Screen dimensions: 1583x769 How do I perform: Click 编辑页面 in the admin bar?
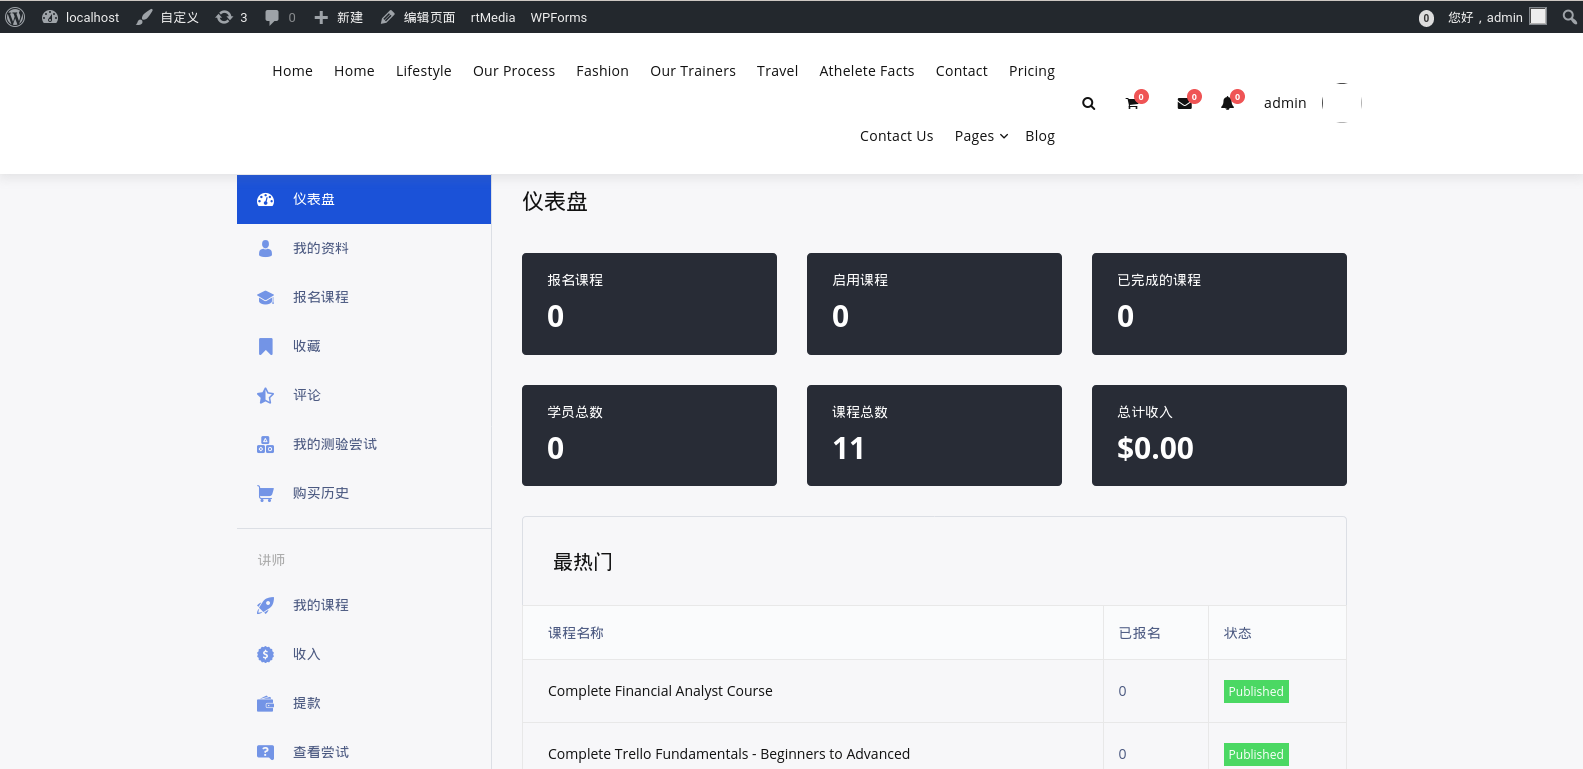pyautogui.click(x=418, y=17)
